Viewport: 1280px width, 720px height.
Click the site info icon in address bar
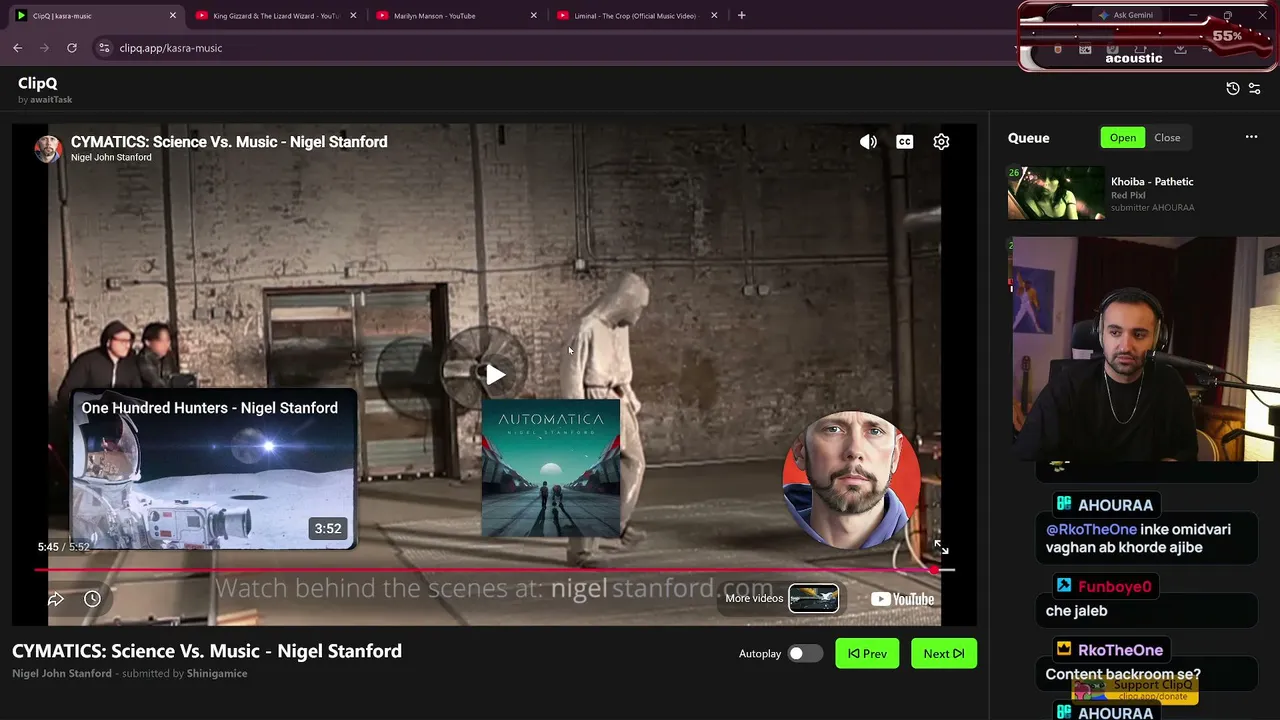coord(104,48)
